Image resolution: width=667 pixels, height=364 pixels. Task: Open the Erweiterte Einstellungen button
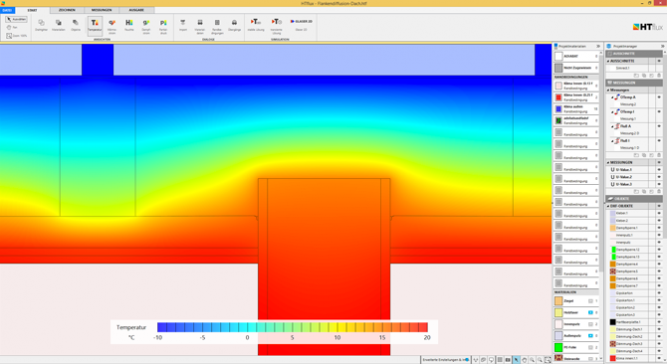(446, 360)
